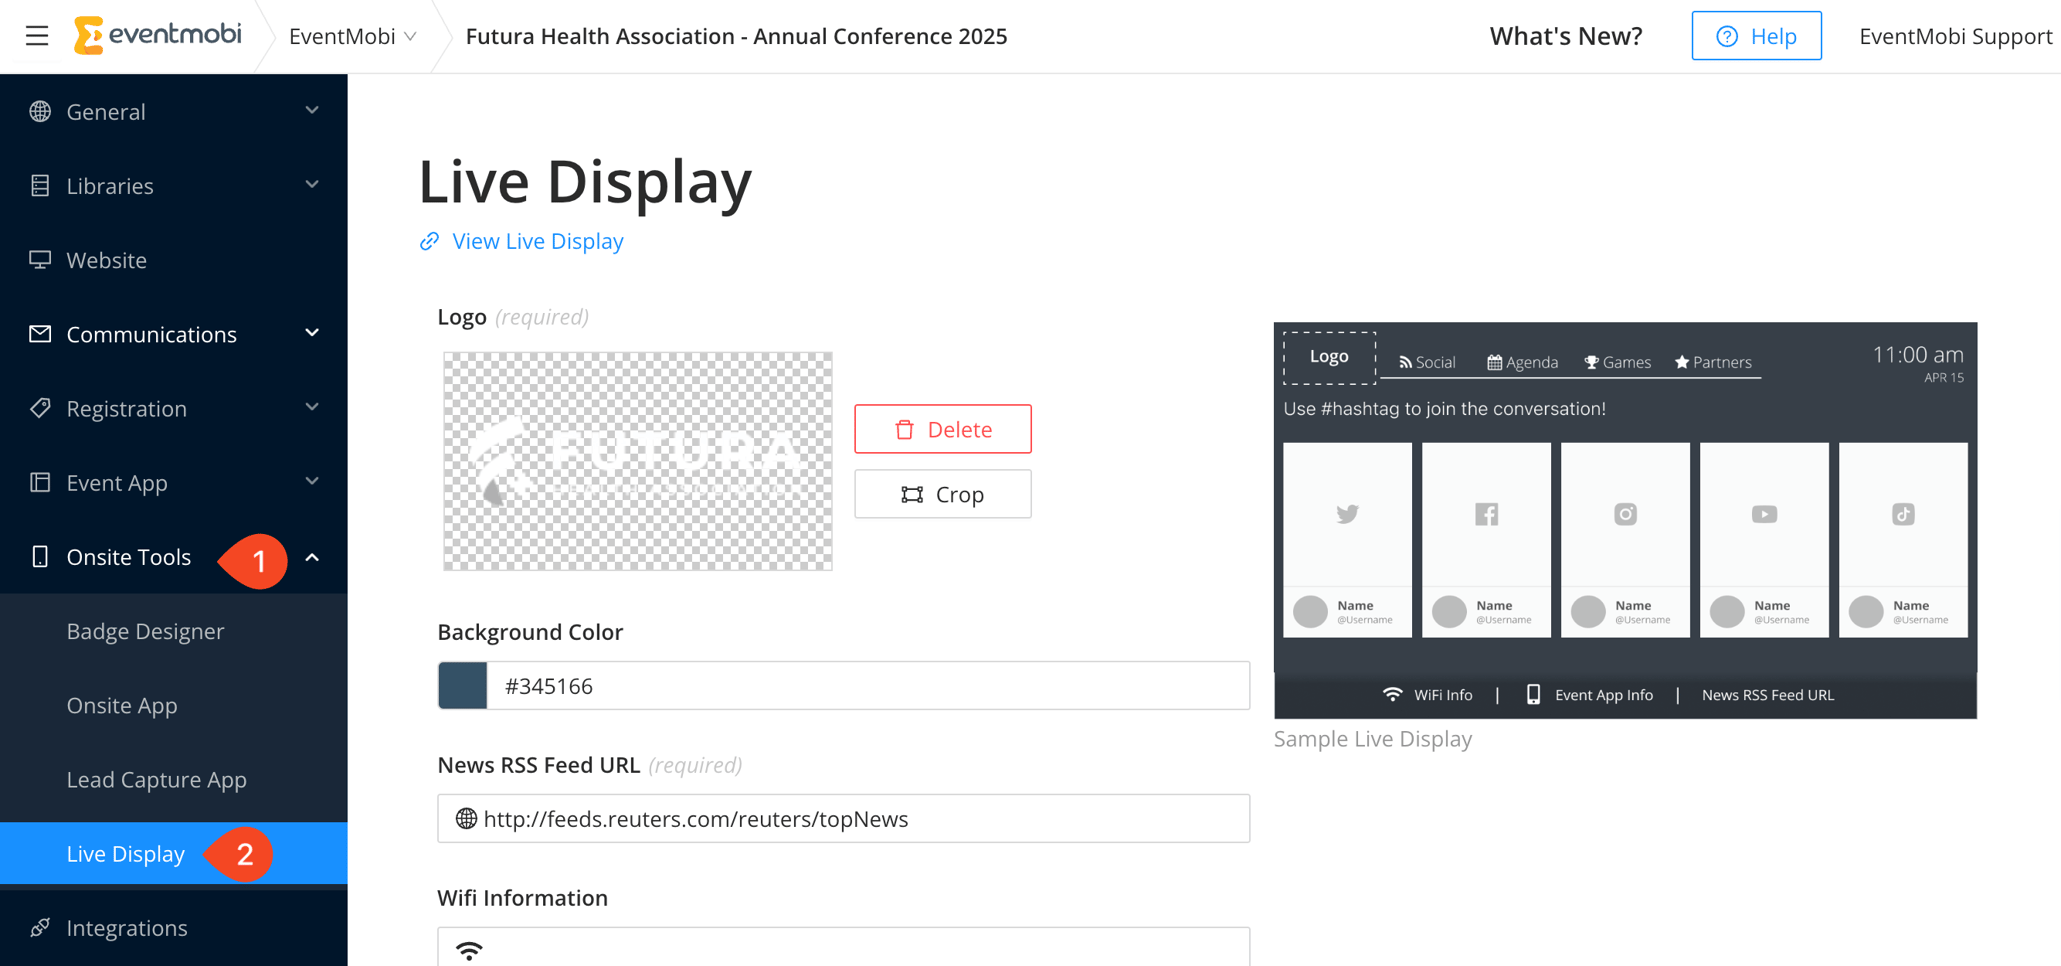Image resolution: width=2061 pixels, height=966 pixels.
Task: Click the TikTok card in sample display
Action: (x=1903, y=539)
